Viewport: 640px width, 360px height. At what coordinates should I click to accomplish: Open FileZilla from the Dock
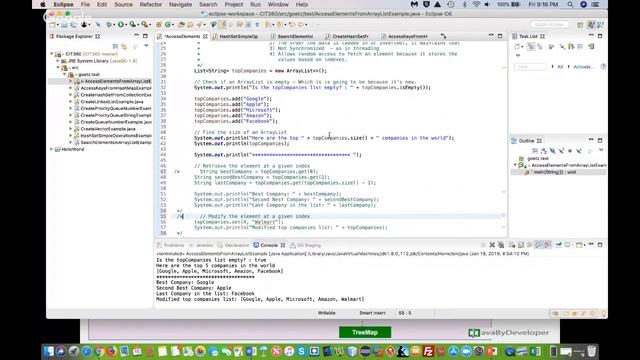click(x=428, y=351)
